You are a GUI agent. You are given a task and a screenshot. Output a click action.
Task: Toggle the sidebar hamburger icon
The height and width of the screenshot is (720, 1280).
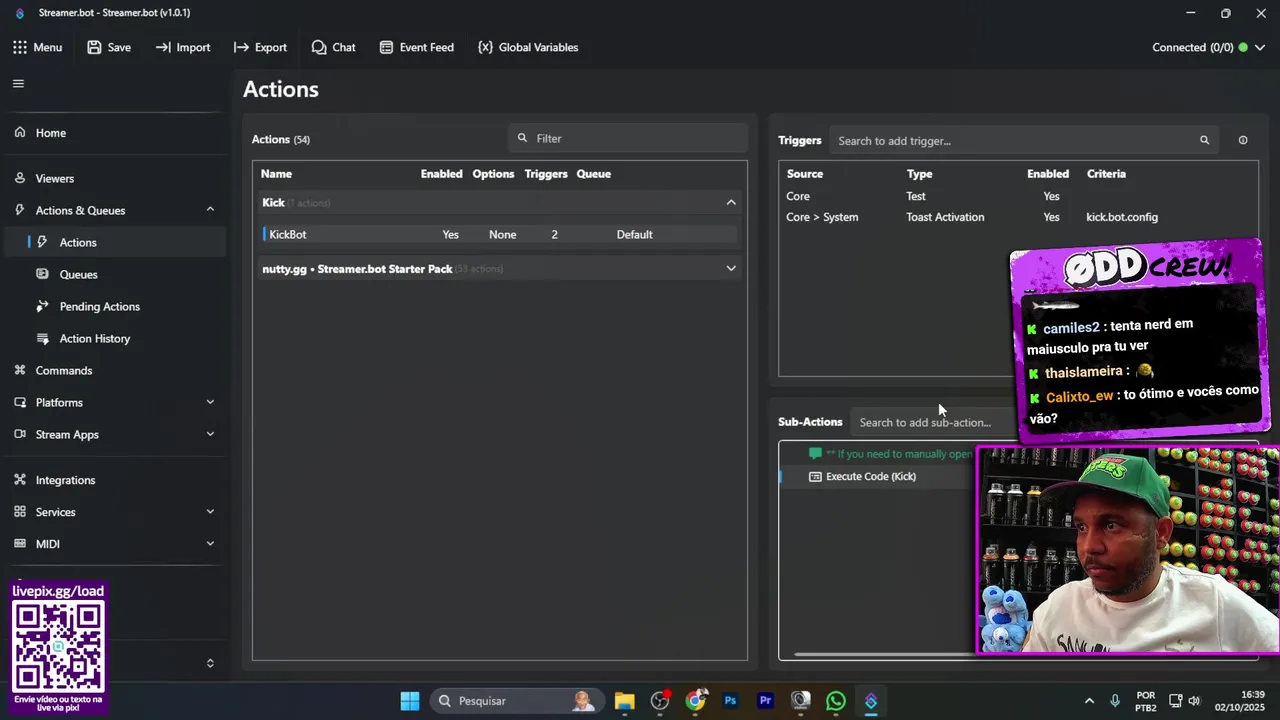(x=18, y=84)
